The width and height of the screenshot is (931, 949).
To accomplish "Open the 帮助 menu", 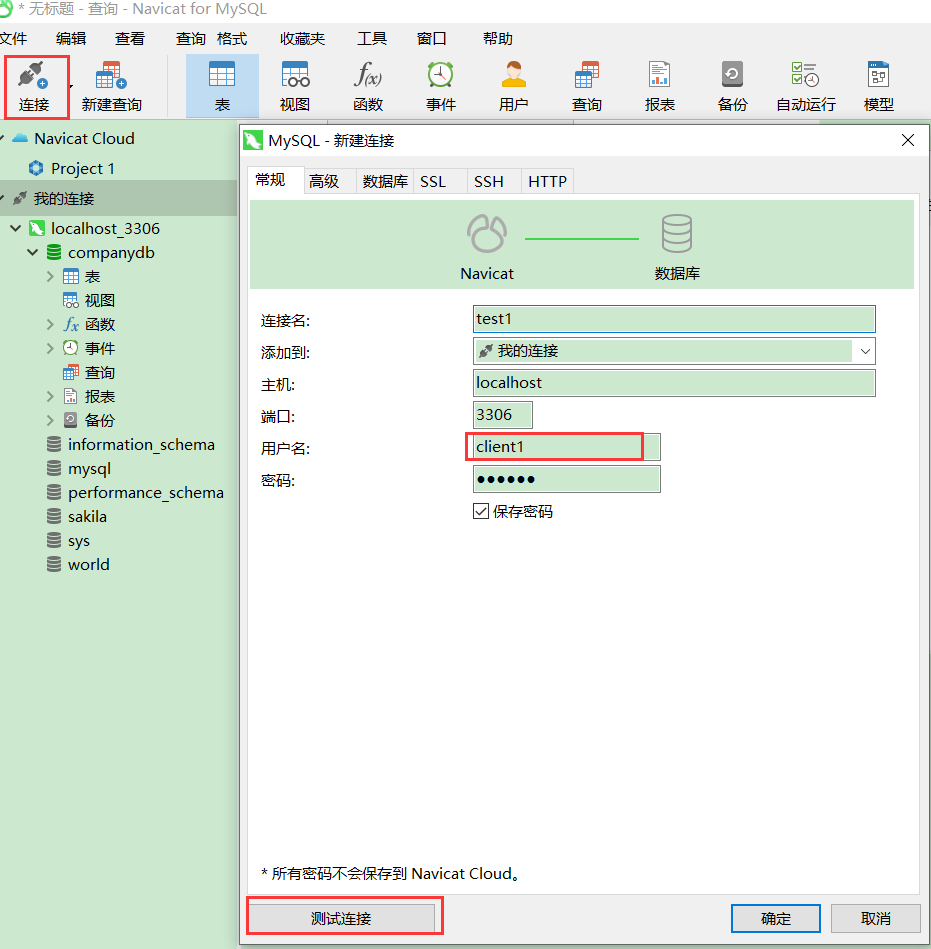I will (498, 39).
